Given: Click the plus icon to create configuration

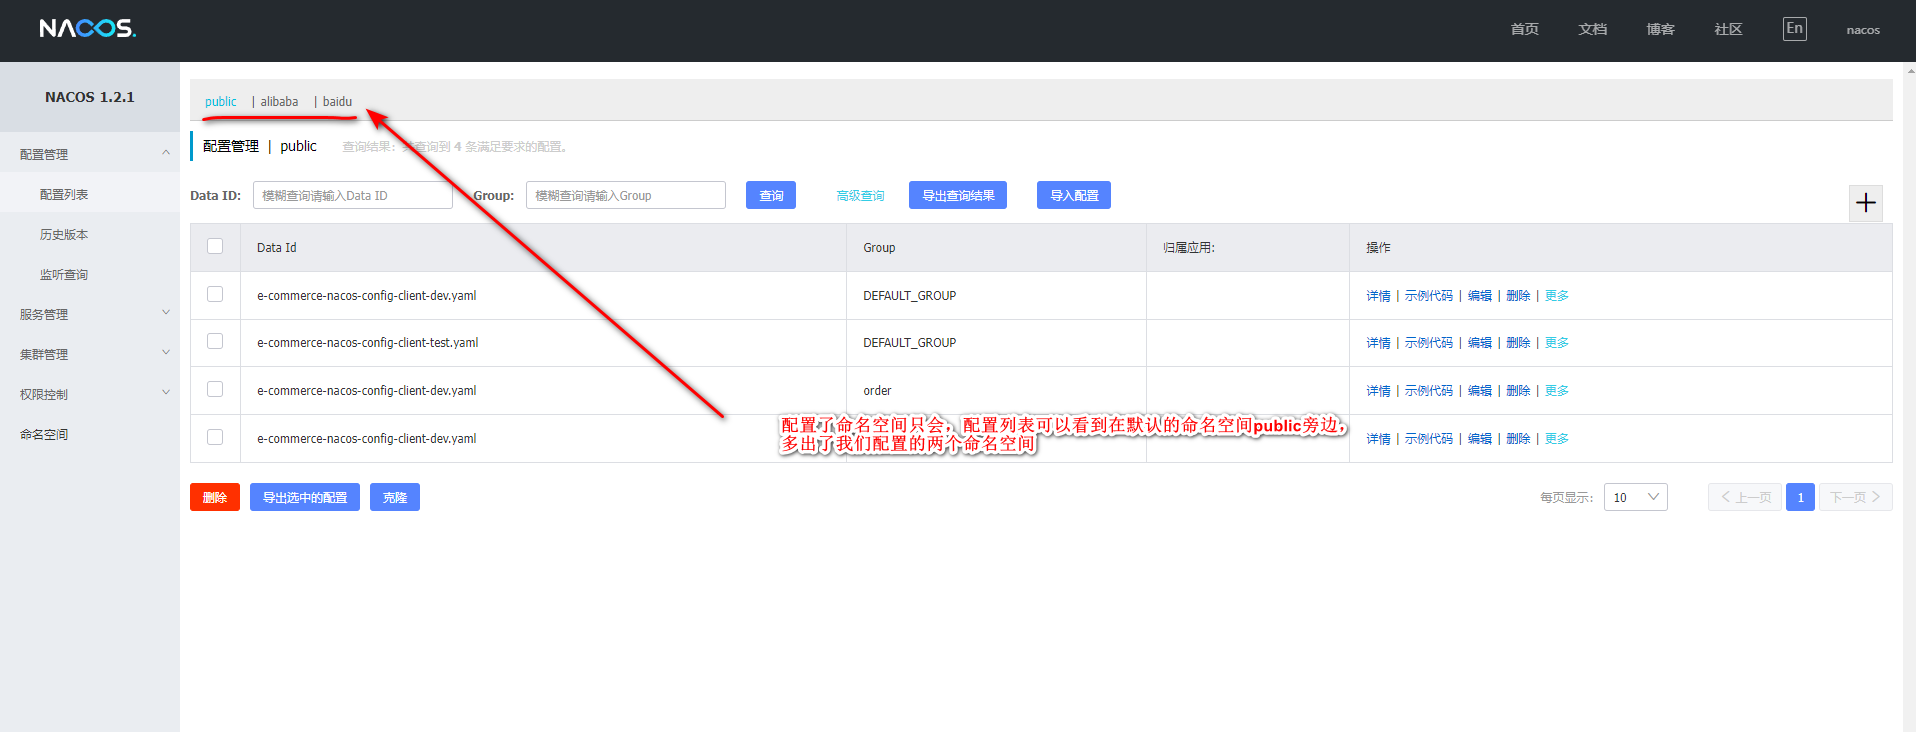Looking at the screenshot, I should point(1866,203).
